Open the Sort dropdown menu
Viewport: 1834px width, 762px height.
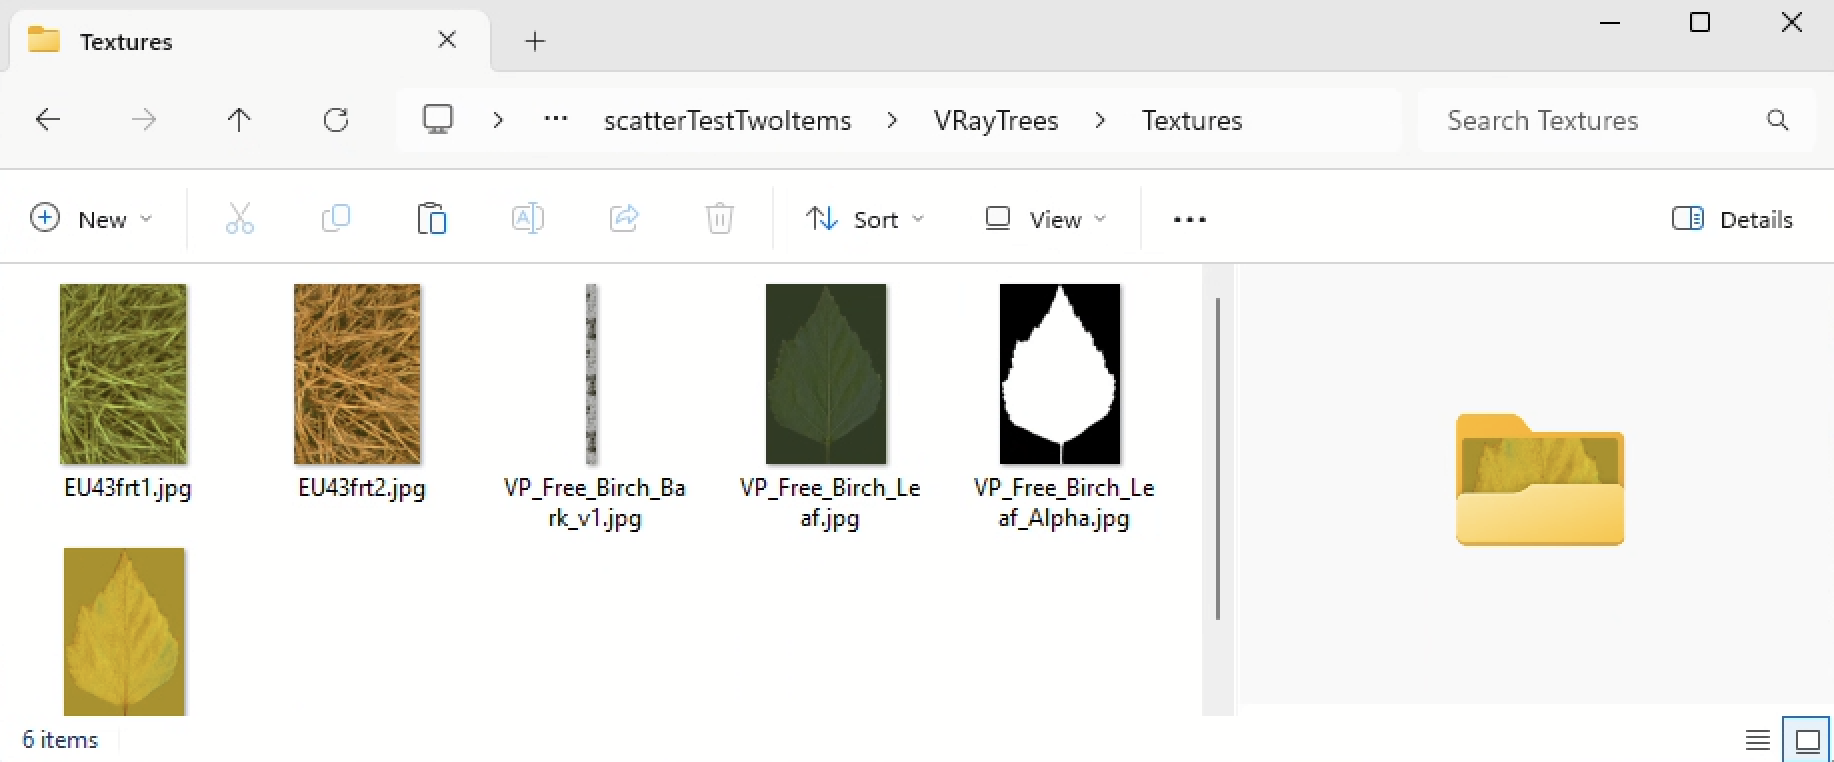[x=865, y=219]
